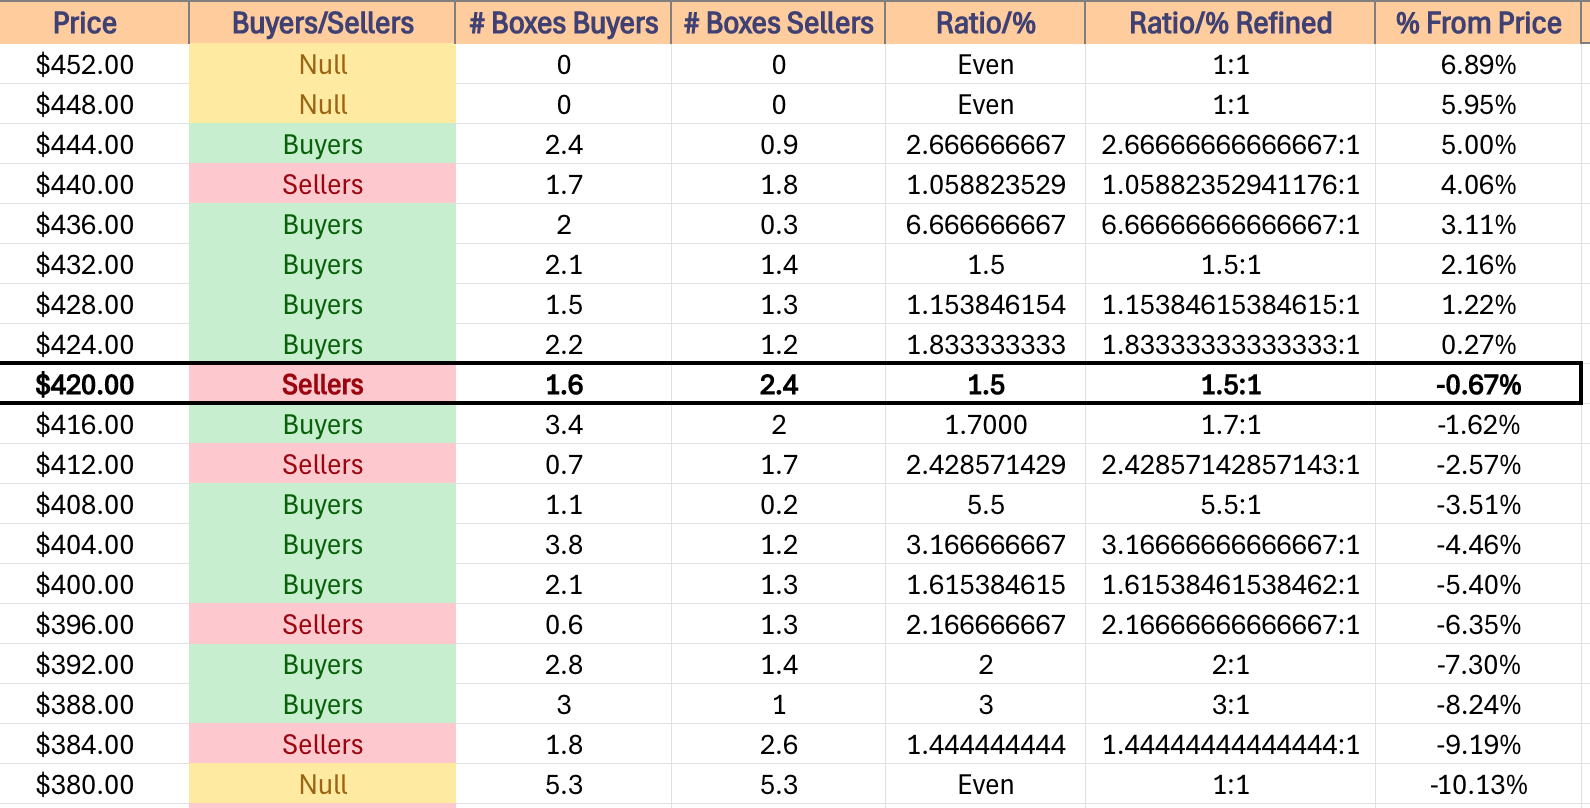The height and width of the screenshot is (808, 1590).
Task: Select the Sellers cell in the $440.00 row
Action: pos(322,185)
